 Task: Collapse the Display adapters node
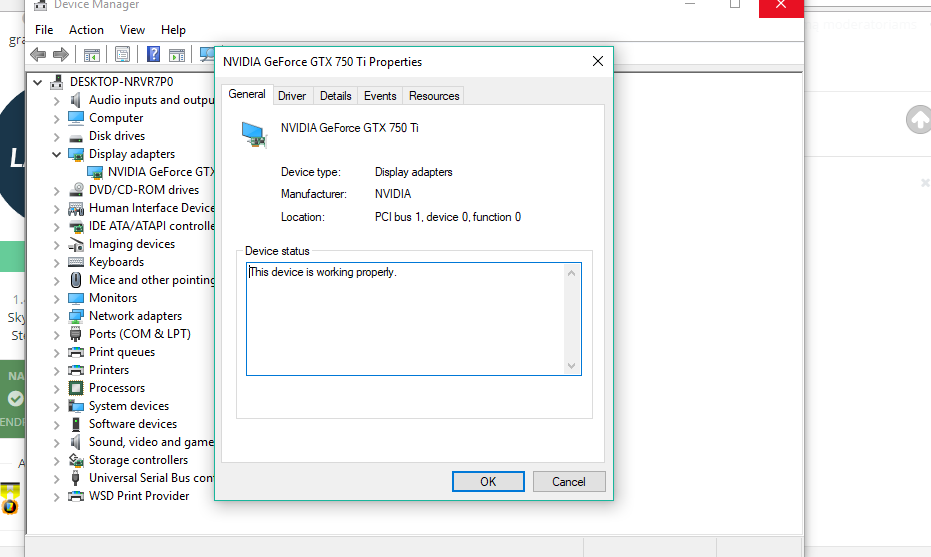coord(56,154)
